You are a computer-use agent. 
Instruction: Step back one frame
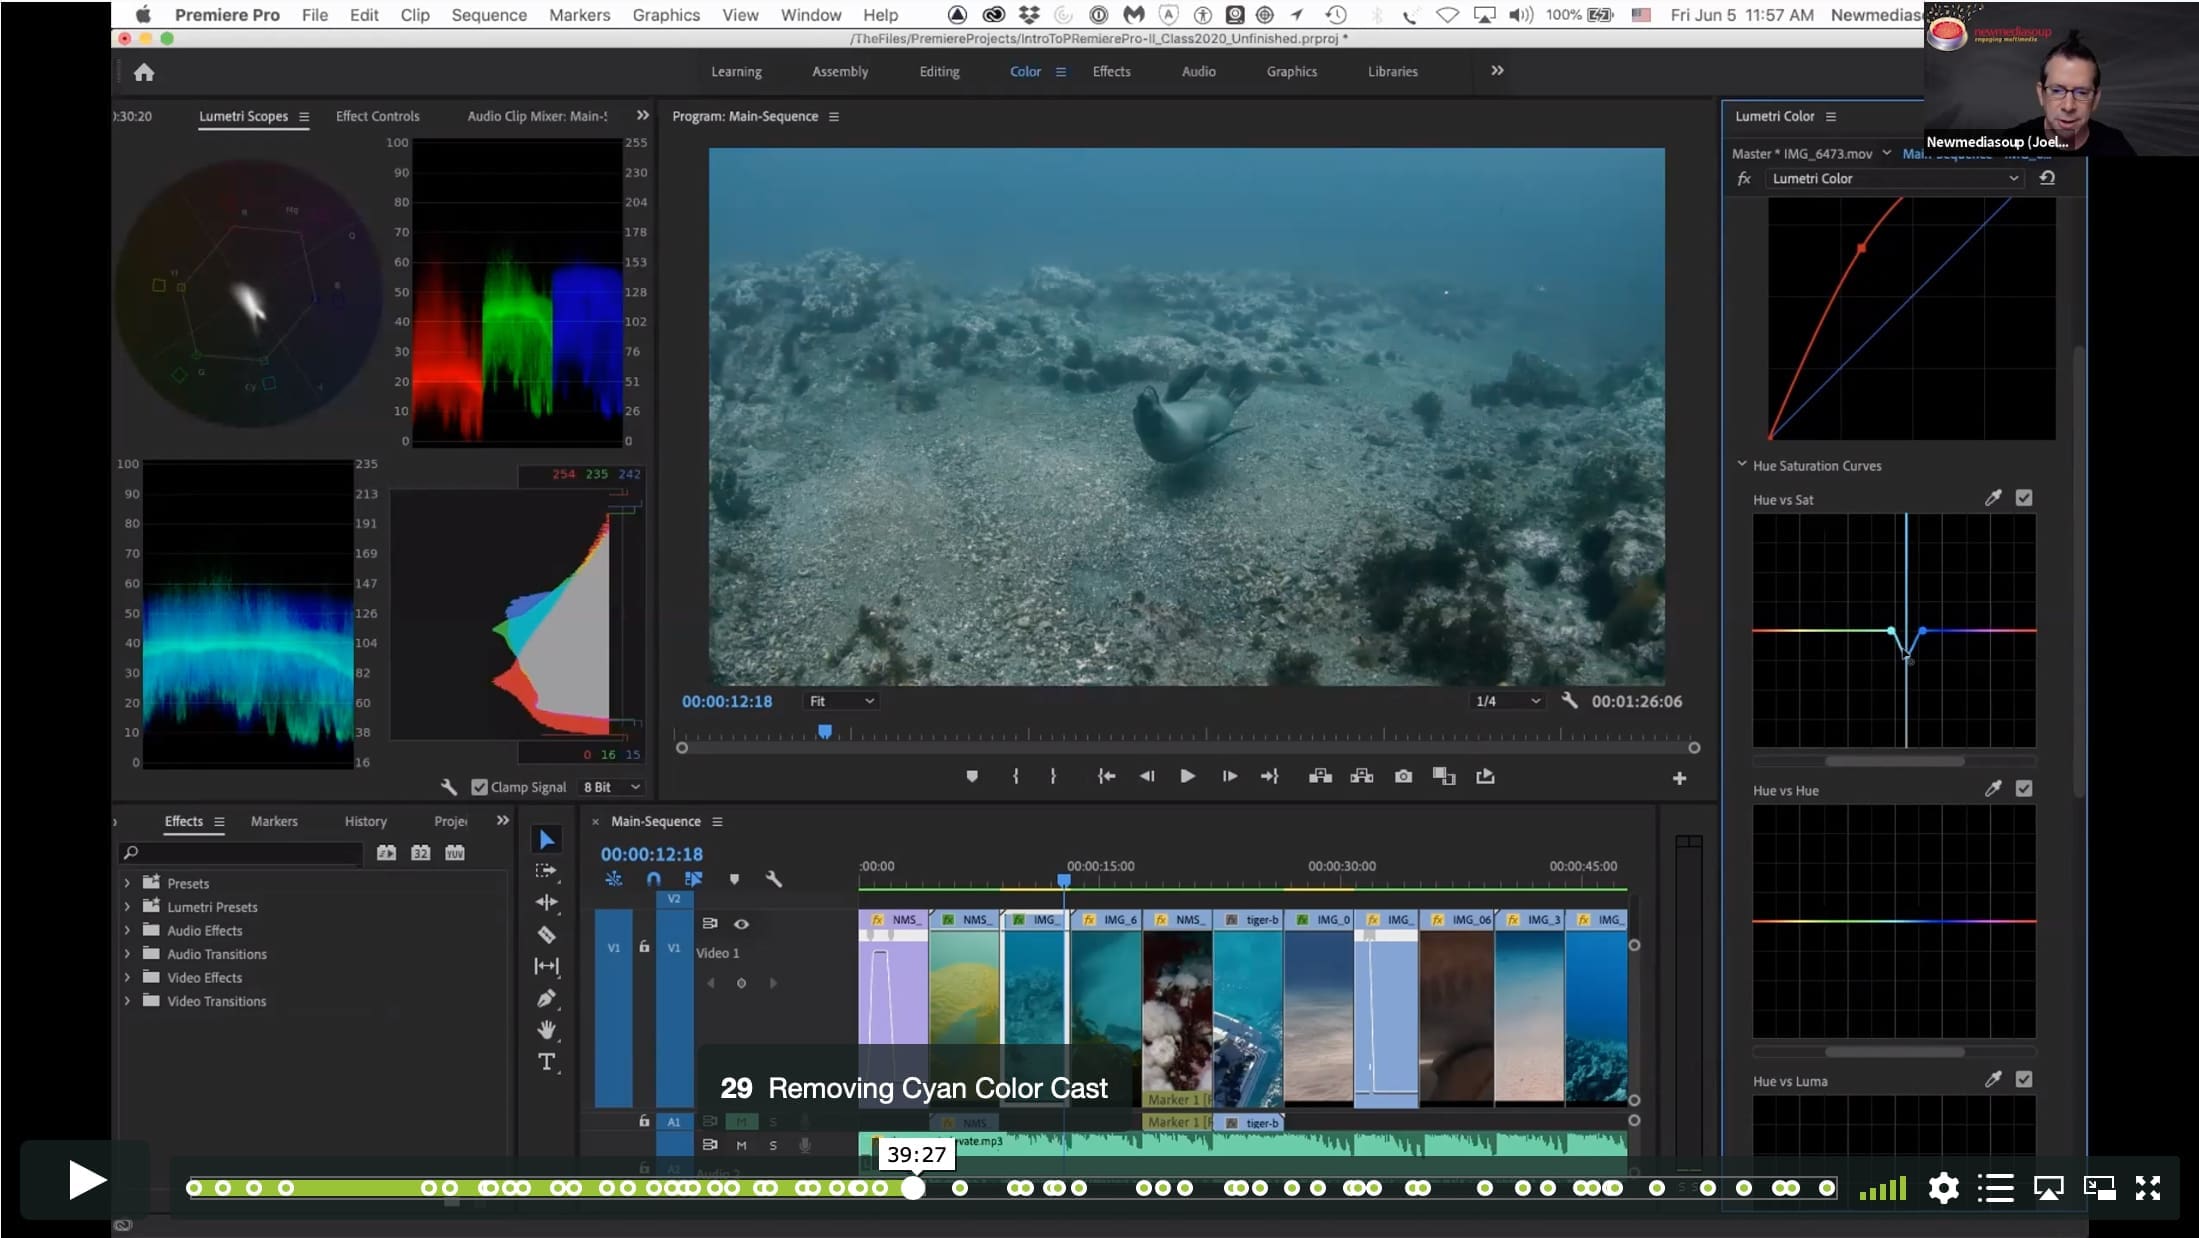pyautogui.click(x=1147, y=776)
